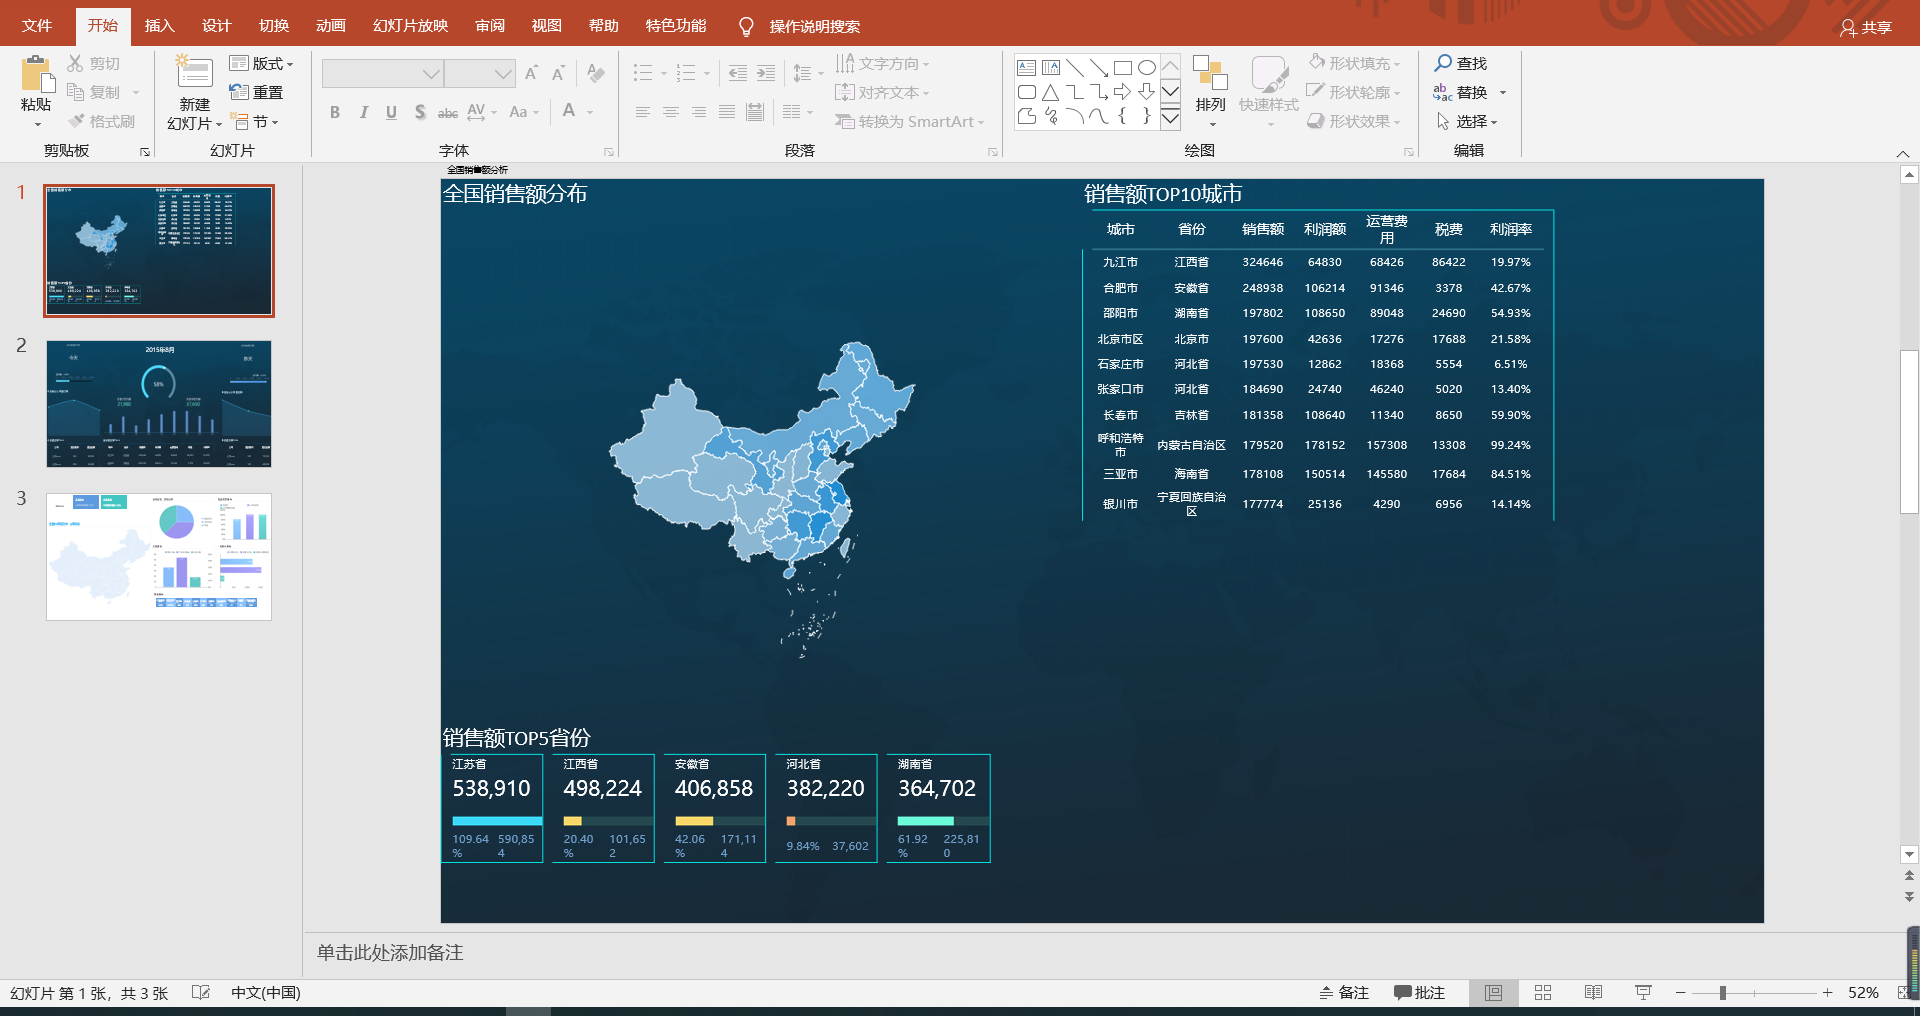Click the zoom out minus button
Viewport: 1920px width, 1016px height.
click(x=1681, y=992)
